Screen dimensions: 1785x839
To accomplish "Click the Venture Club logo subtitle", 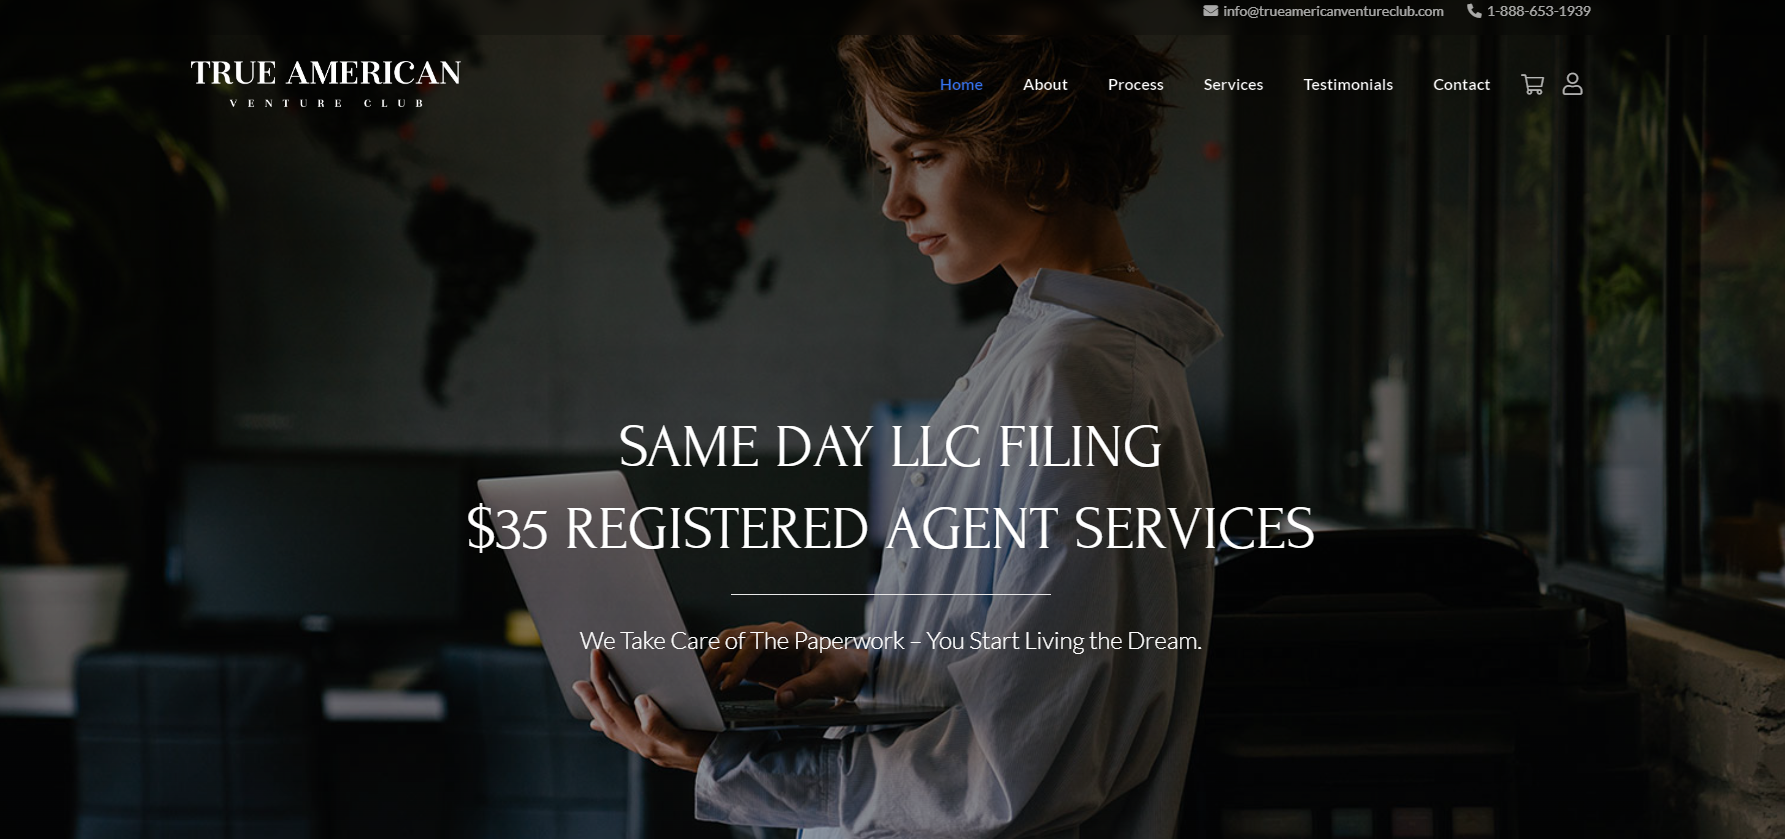I will [326, 103].
